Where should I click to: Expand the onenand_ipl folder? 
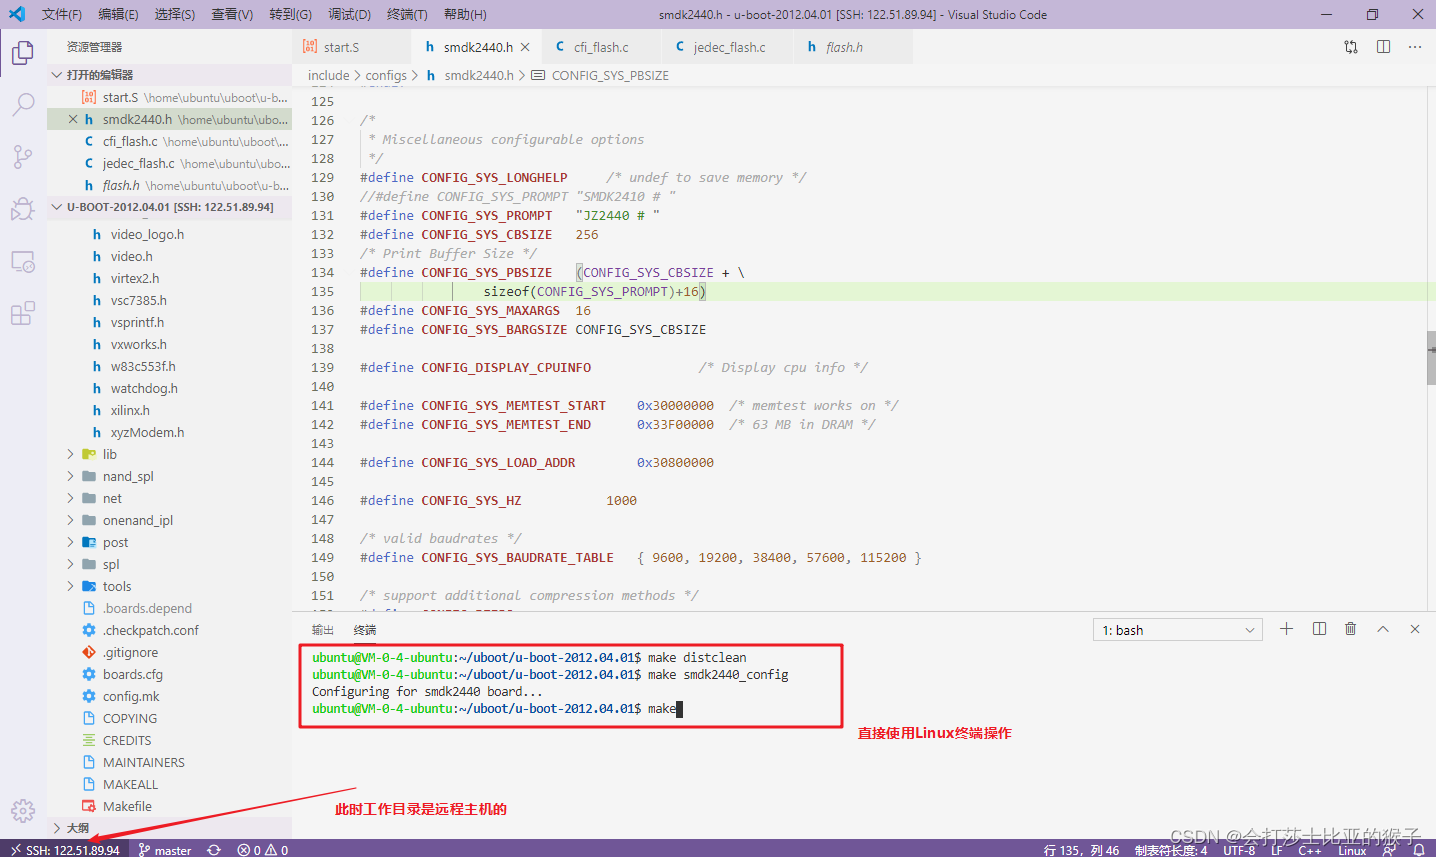click(71, 520)
